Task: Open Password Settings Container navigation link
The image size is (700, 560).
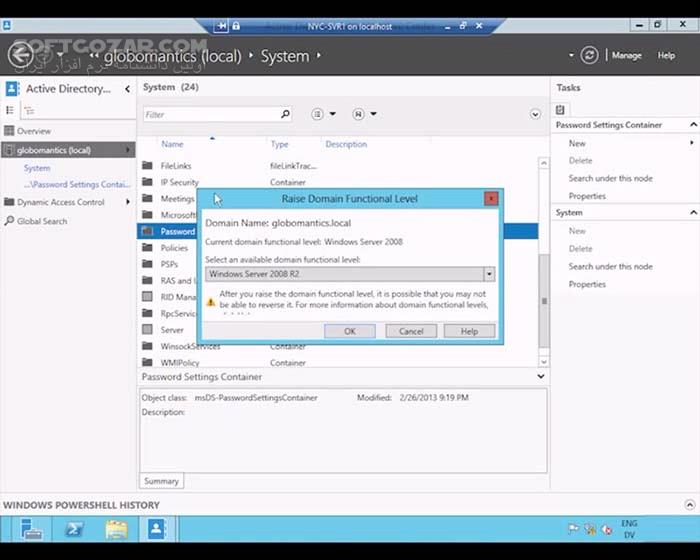Action: [x=77, y=184]
